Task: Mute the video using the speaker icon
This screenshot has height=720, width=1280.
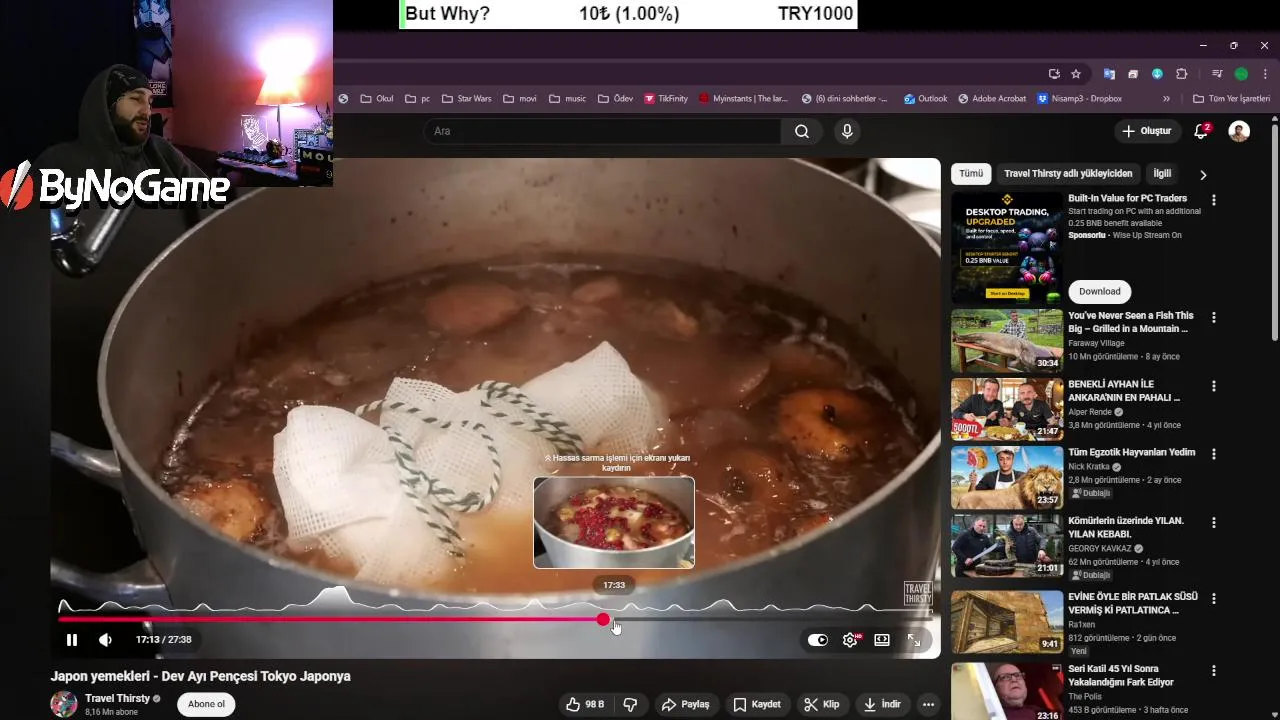Action: pyautogui.click(x=105, y=640)
